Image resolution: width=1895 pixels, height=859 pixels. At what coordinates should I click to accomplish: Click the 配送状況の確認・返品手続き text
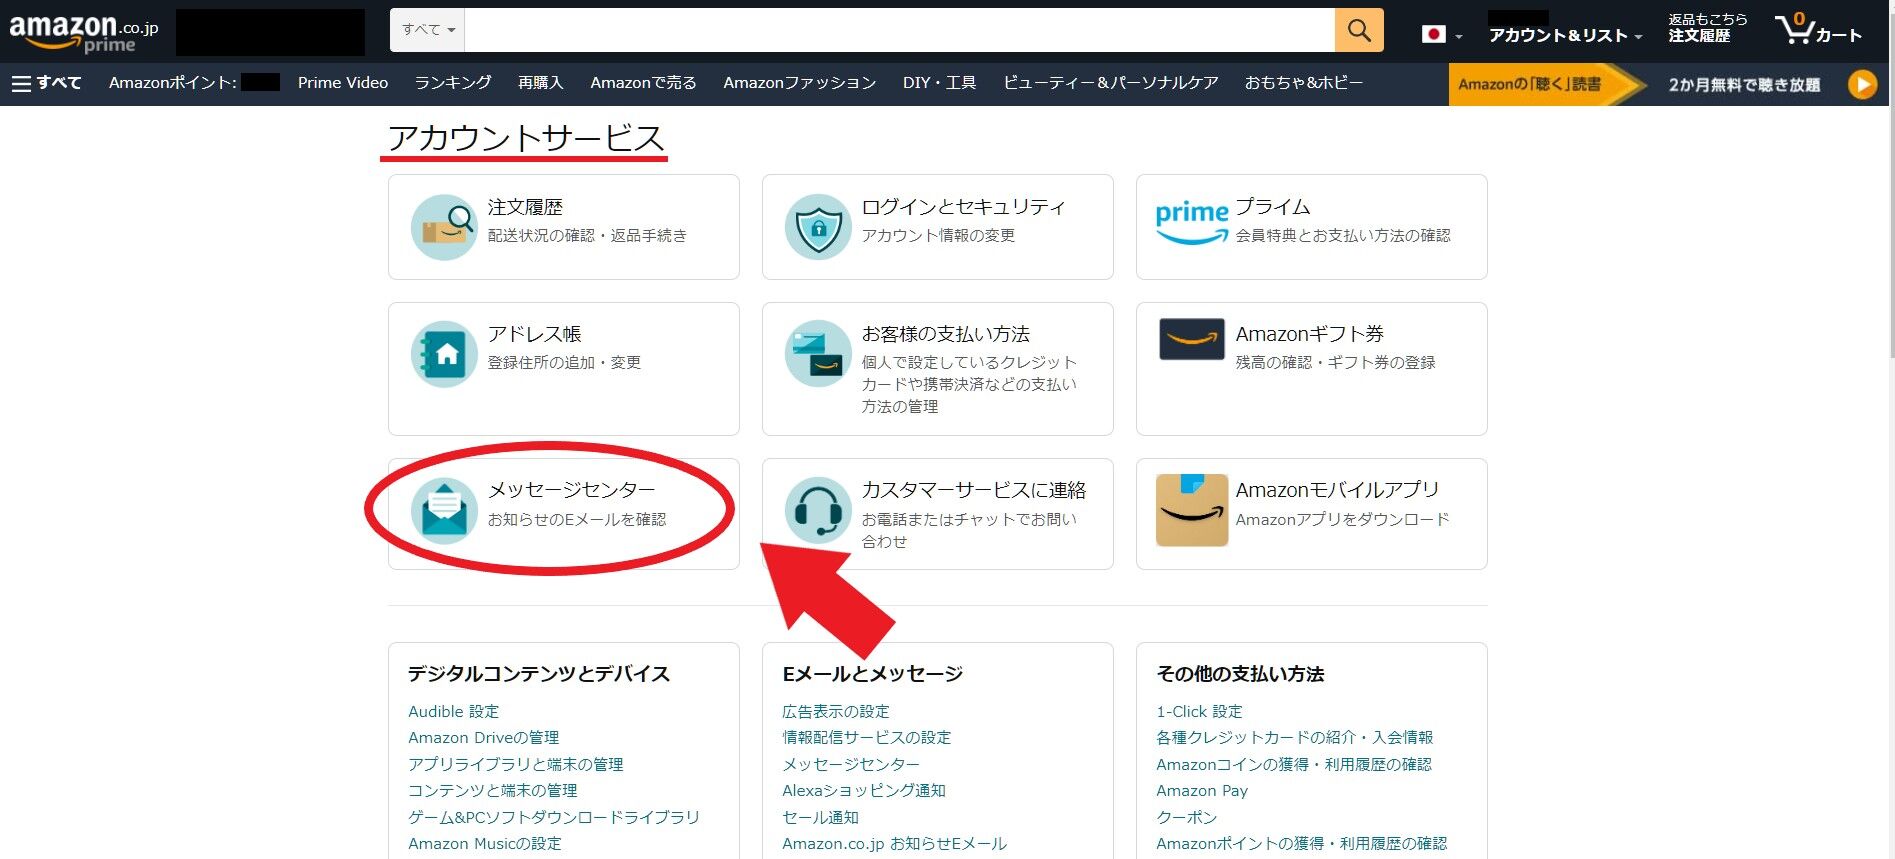pos(587,236)
